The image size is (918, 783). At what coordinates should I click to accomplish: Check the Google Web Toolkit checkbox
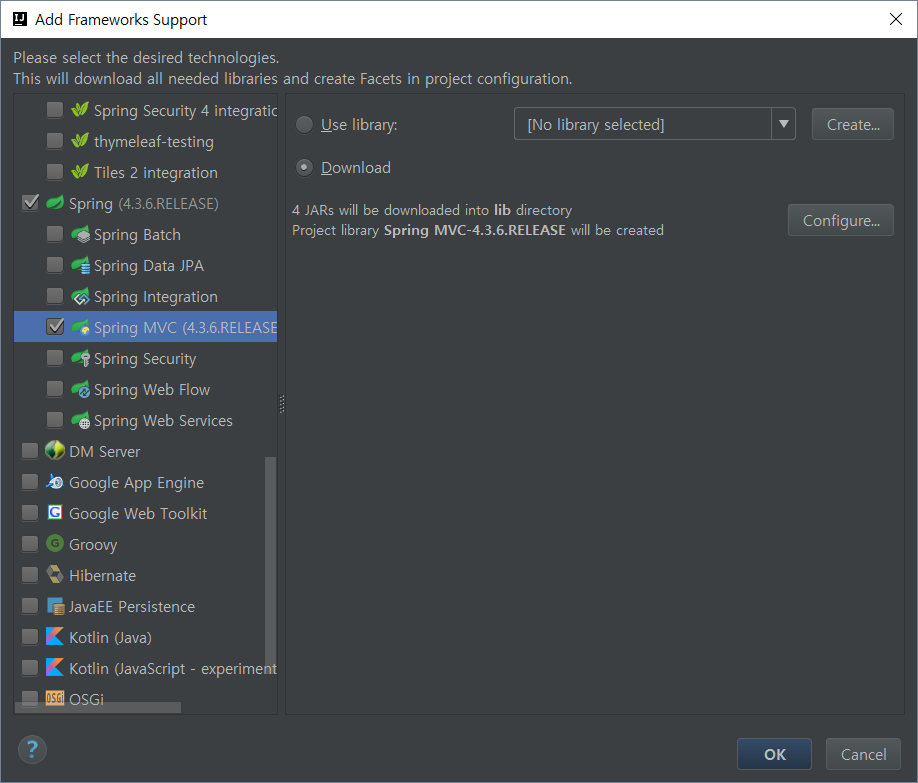(x=30, y=512)
